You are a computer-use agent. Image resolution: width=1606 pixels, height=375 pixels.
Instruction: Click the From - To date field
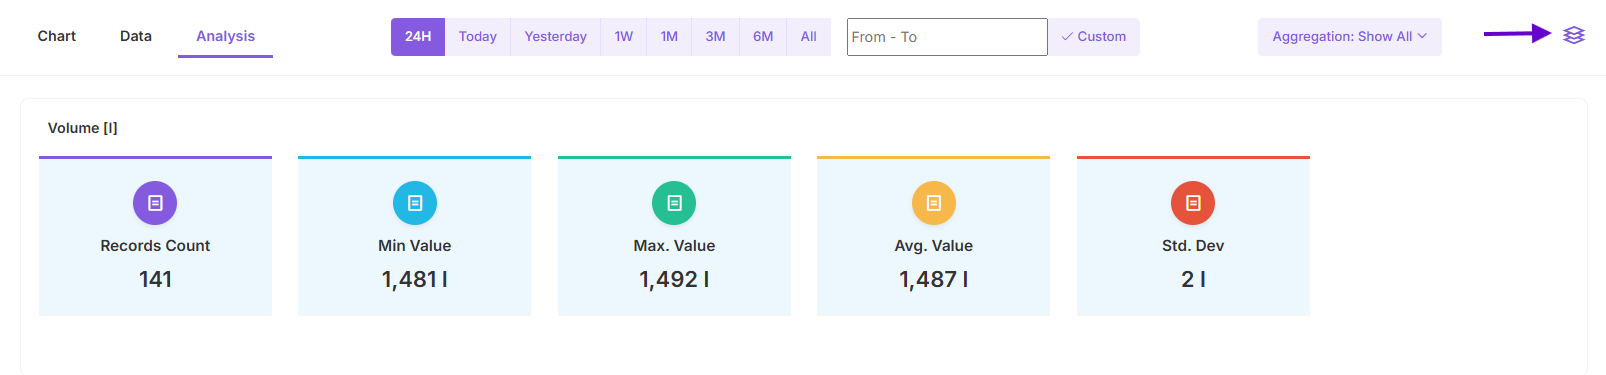coord(947,37)
